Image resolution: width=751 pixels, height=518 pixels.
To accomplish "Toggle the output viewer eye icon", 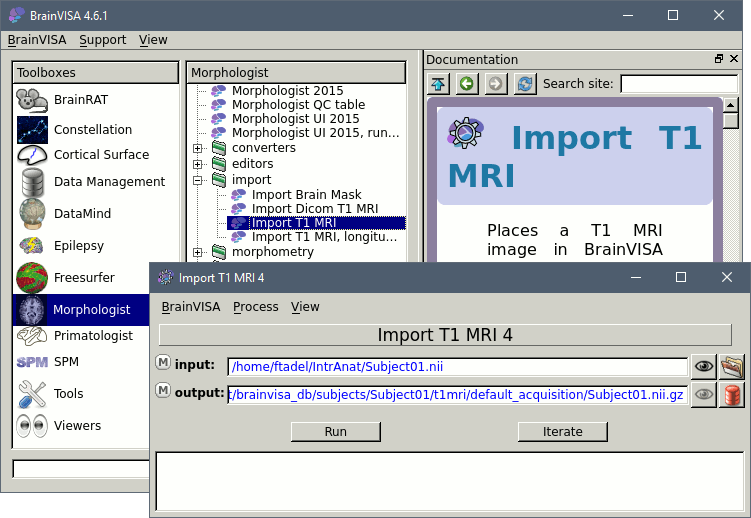I will (x=704, y=394).
